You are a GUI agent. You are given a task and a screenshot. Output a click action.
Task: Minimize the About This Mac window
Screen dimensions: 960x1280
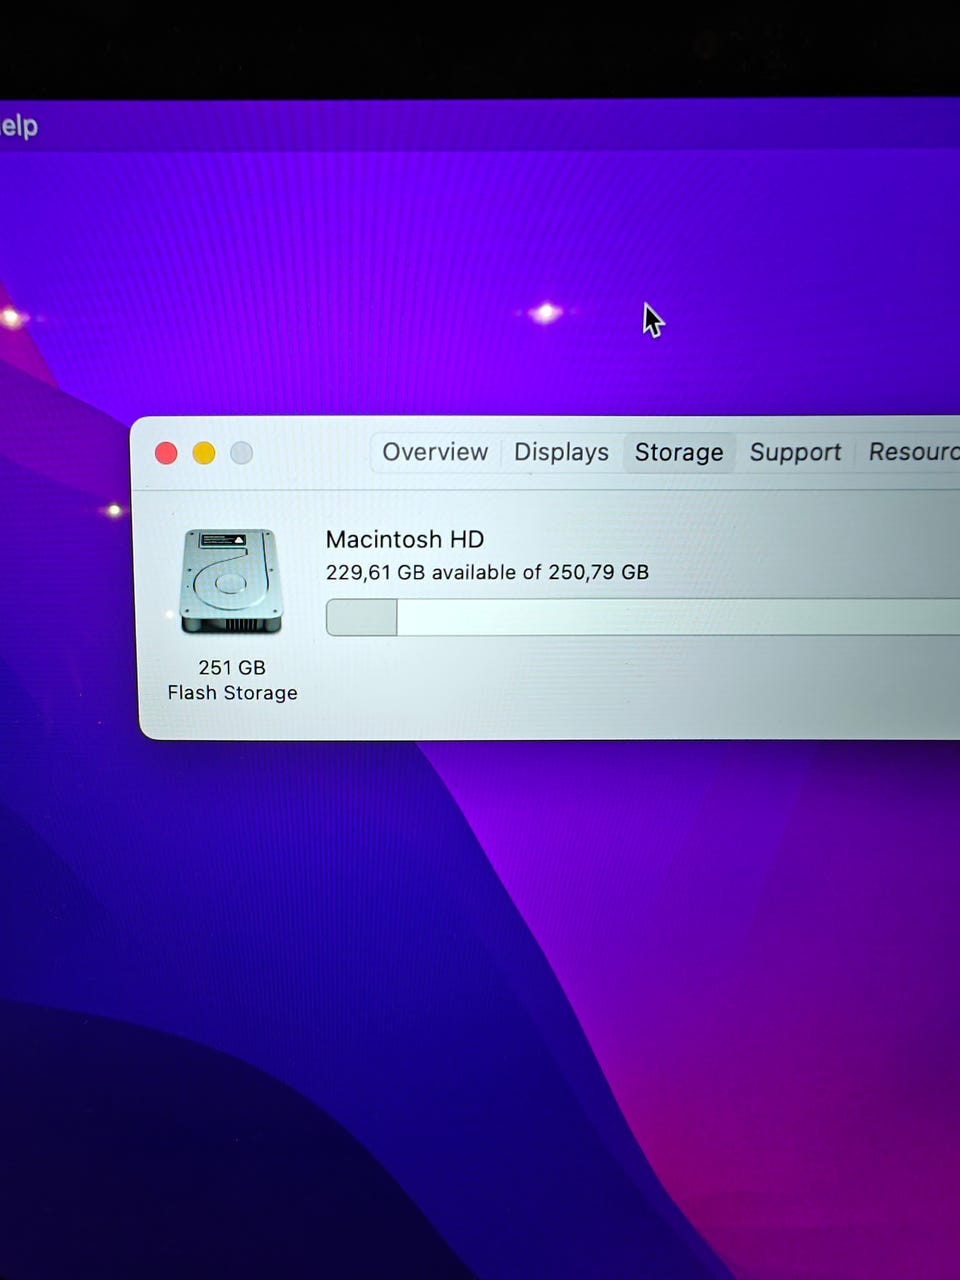pos(204,453)
